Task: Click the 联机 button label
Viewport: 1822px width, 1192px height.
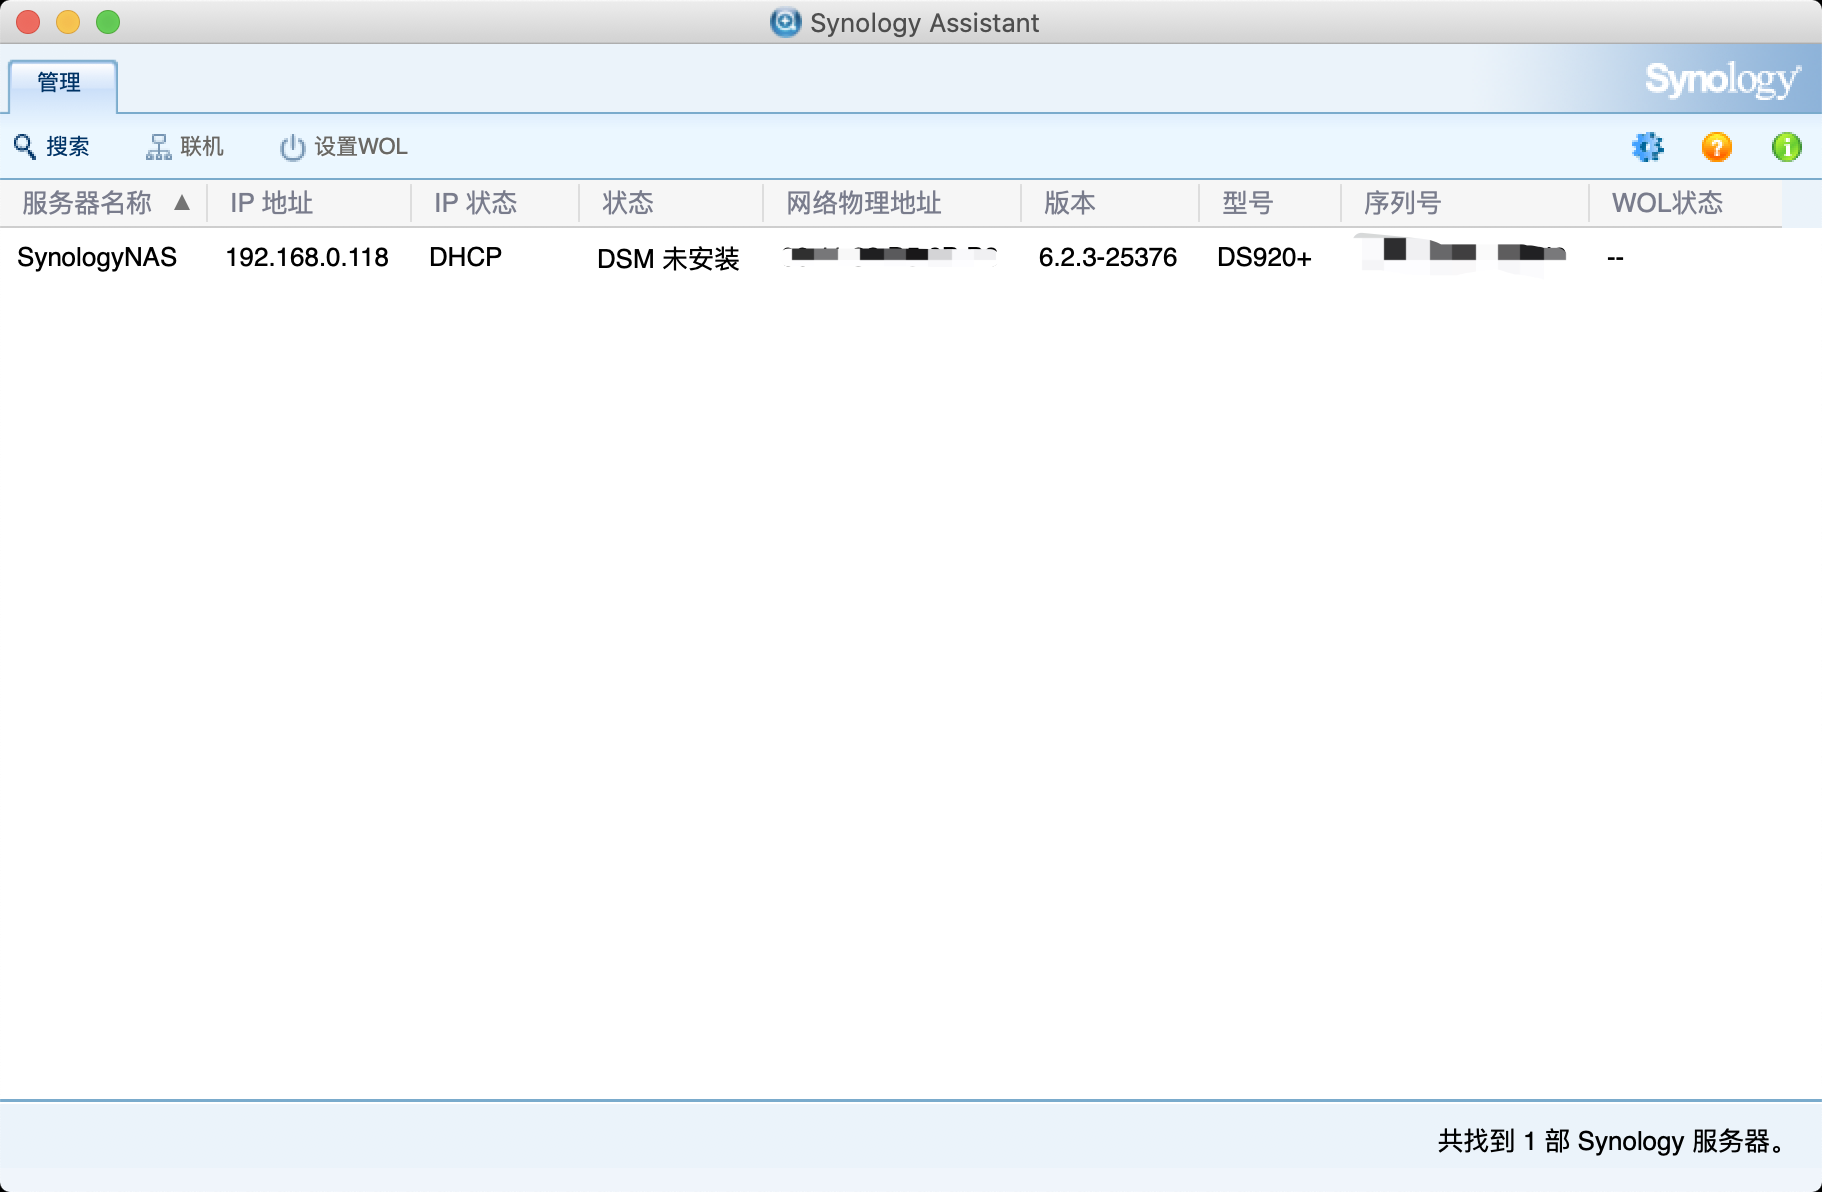Action: (202, 147)
